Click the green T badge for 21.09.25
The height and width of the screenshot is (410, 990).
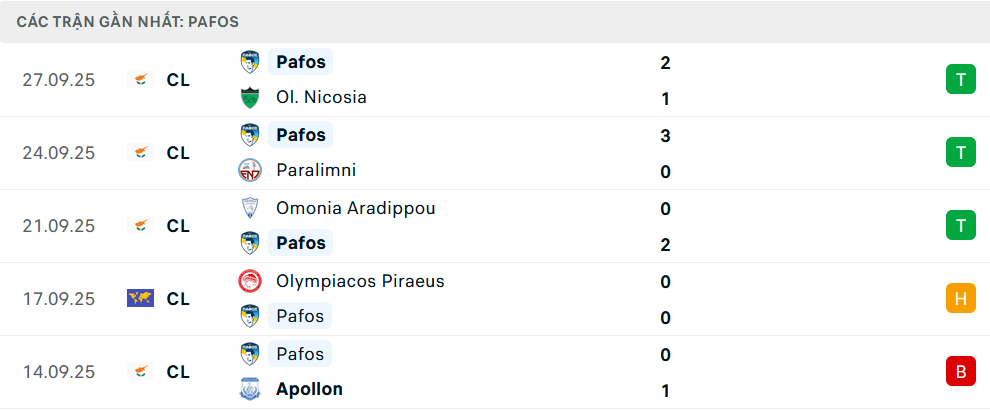(x=960, y=225)
